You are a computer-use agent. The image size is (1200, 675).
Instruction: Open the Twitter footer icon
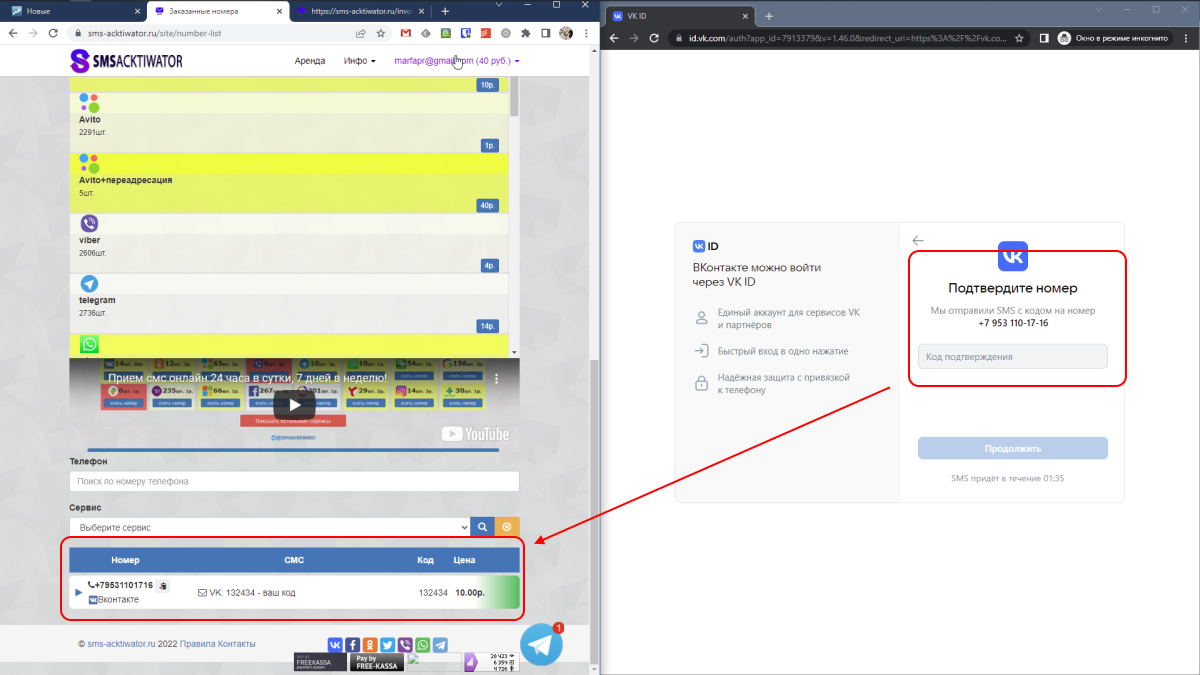click(x=388, y=645)
